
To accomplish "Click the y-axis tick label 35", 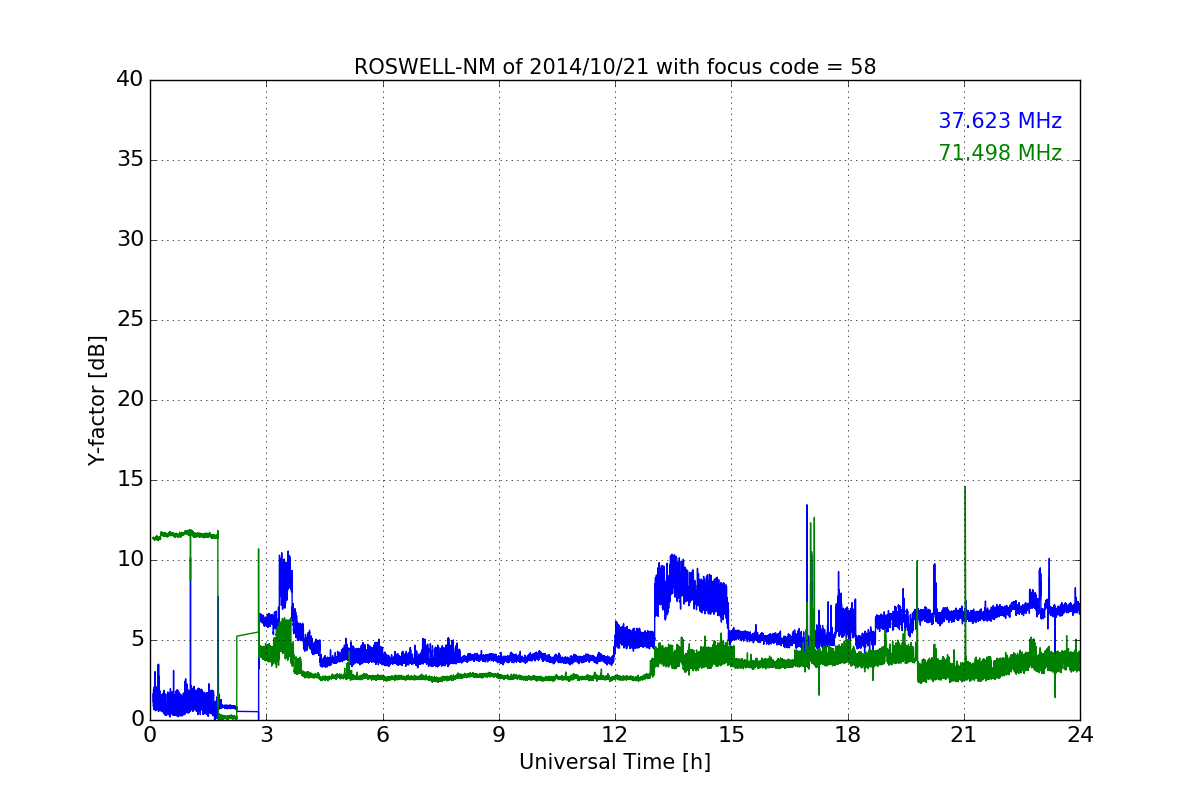I will click(129, 160).
